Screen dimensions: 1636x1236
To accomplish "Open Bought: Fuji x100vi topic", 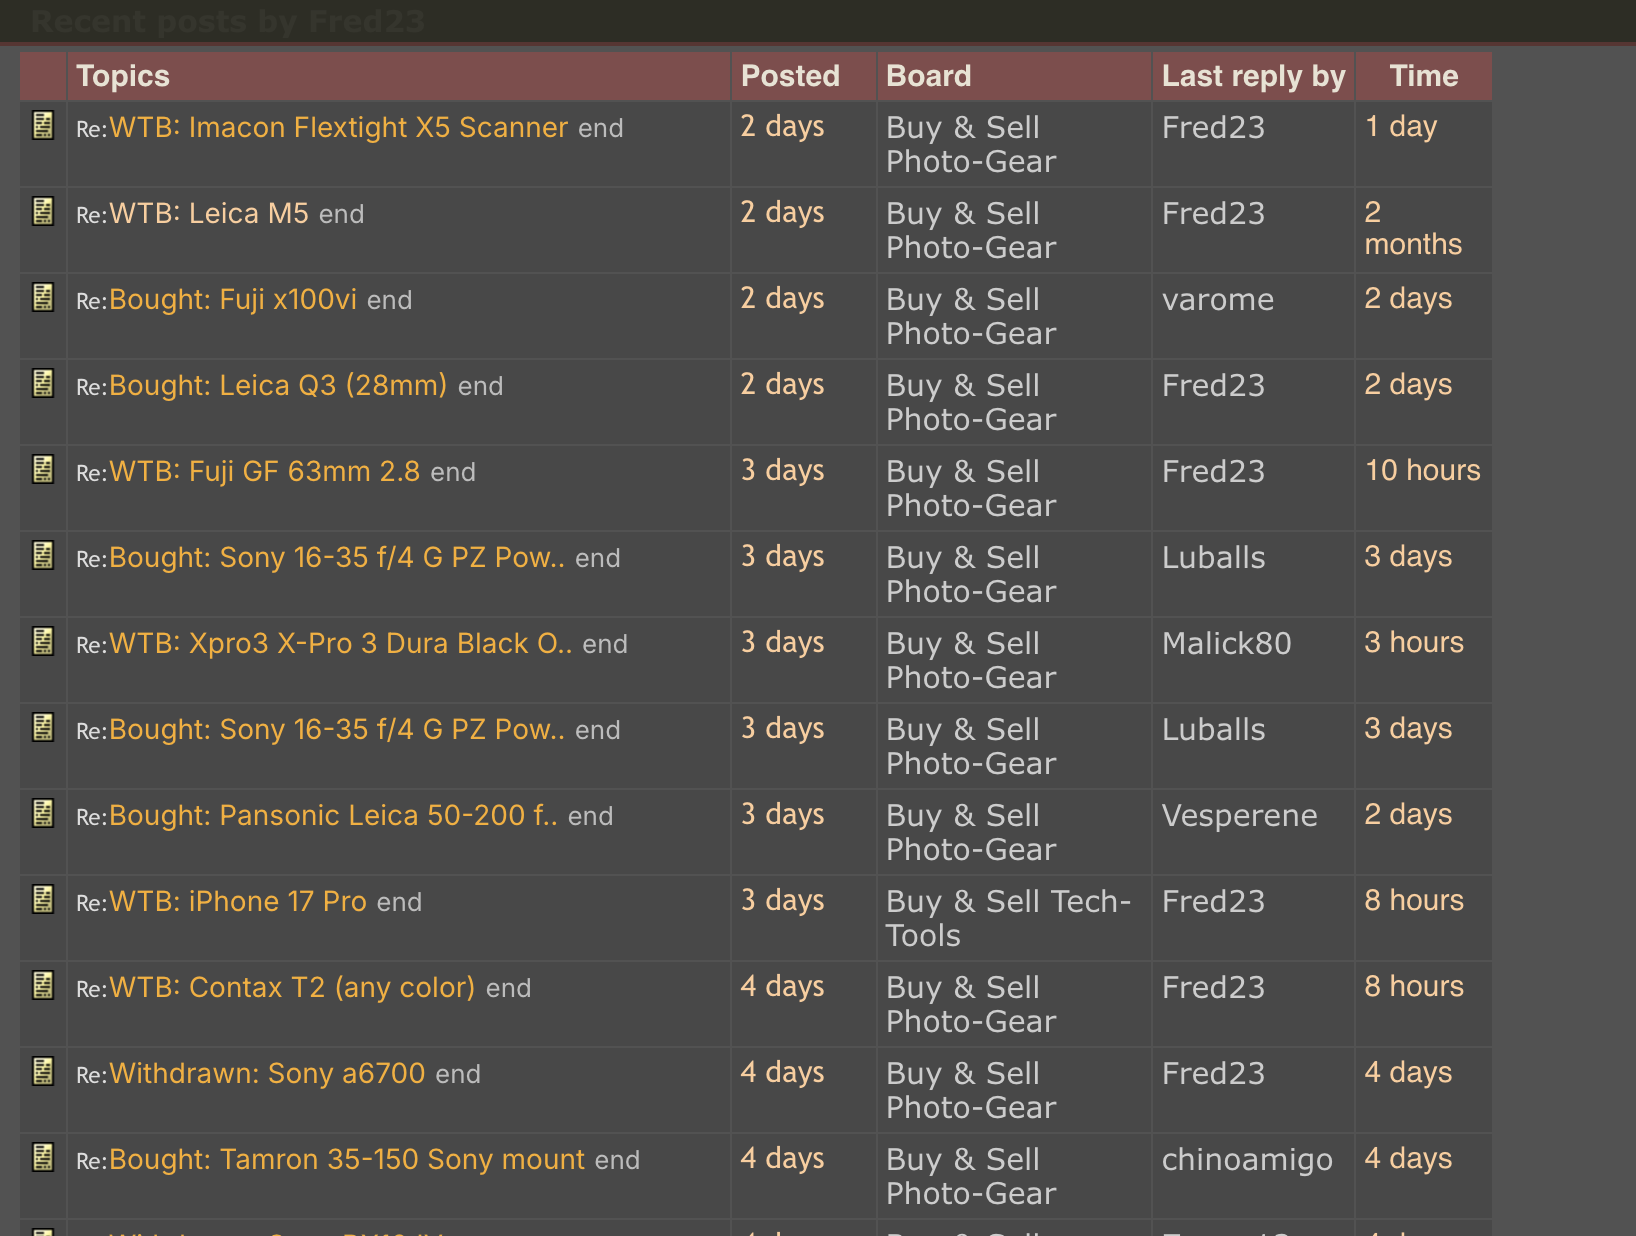I will point(233,300).
